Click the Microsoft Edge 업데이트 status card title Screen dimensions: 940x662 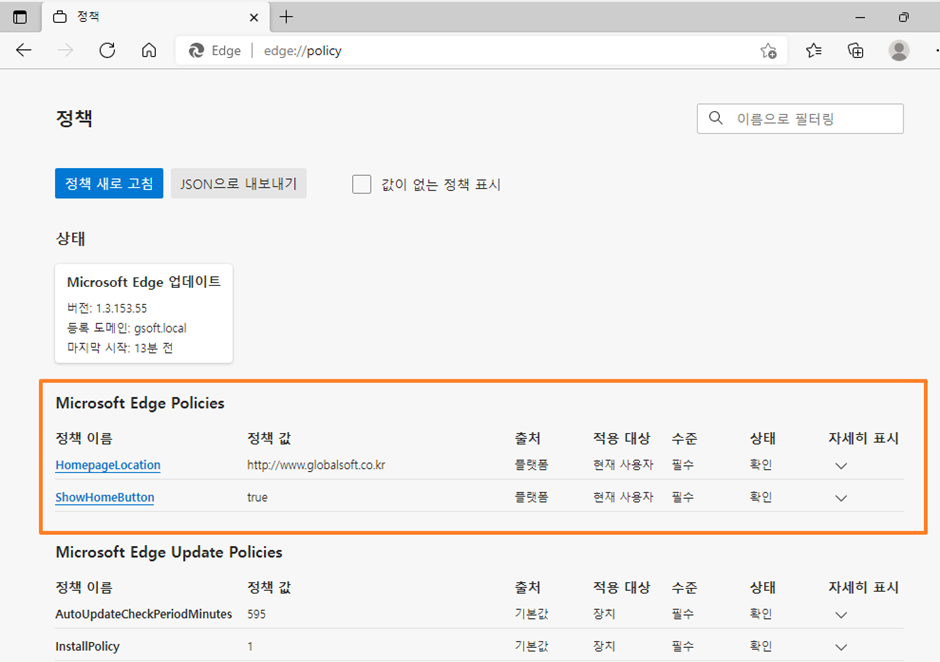click(x=144, y=282)
